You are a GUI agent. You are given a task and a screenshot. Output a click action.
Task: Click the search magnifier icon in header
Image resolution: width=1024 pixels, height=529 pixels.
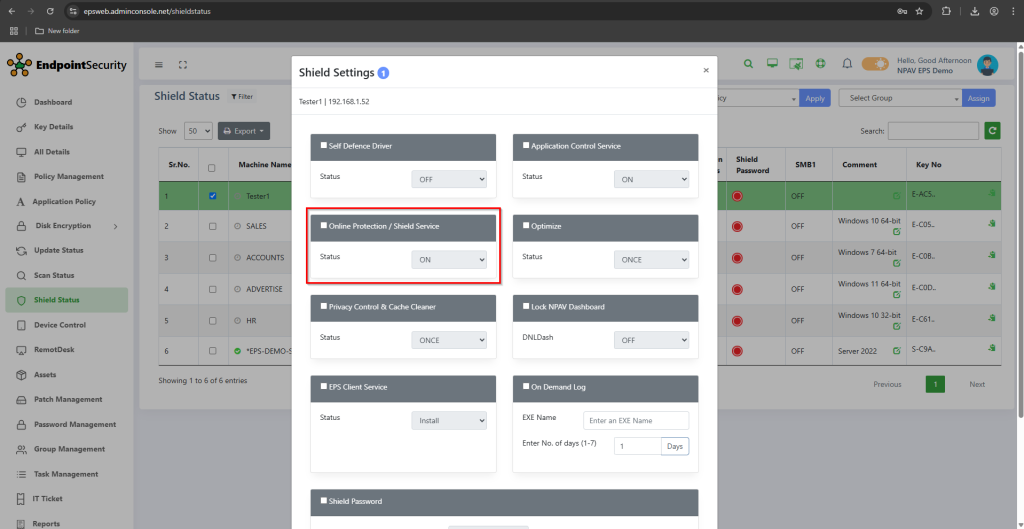click(748, 64)
